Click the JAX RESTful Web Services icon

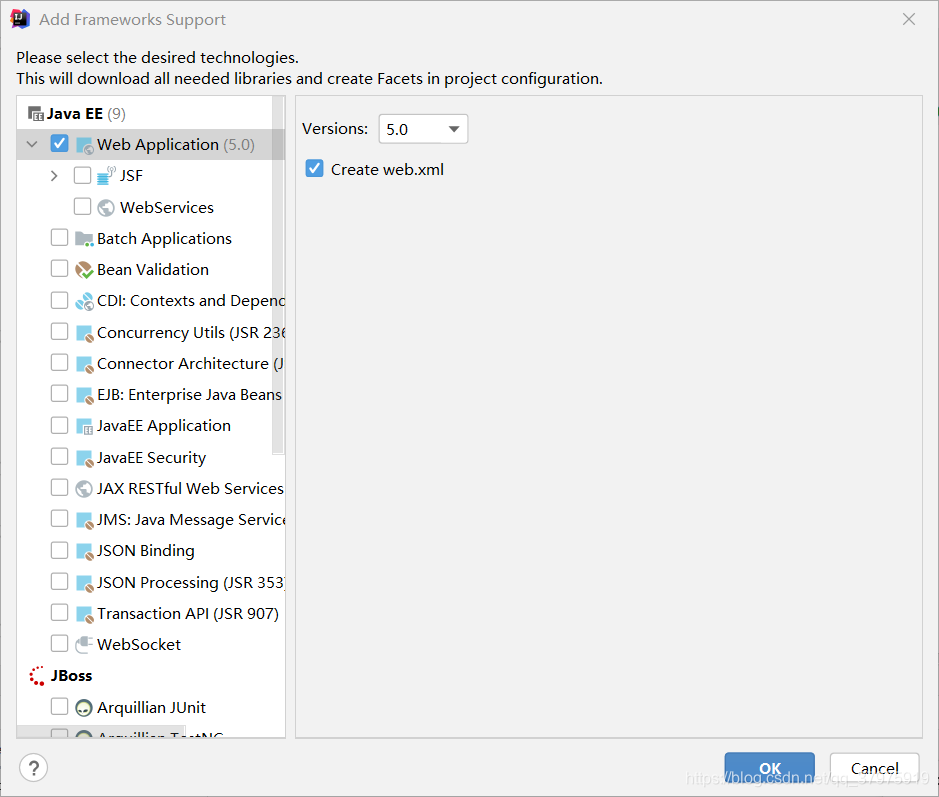coord(83,489)
